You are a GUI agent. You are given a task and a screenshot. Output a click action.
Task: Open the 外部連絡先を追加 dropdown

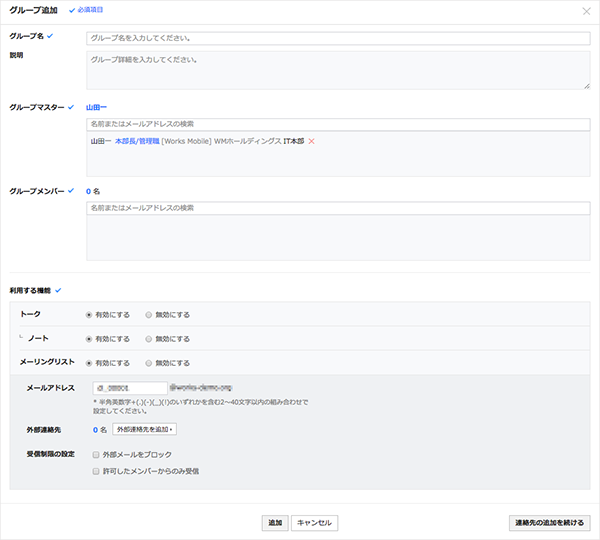pos(144,429)
